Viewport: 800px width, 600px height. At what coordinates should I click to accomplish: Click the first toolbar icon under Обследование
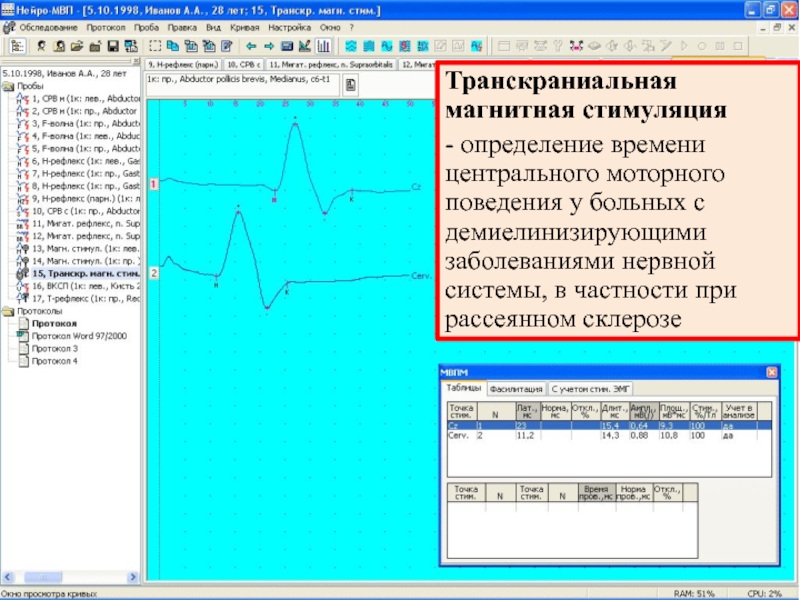pos(17,46)
